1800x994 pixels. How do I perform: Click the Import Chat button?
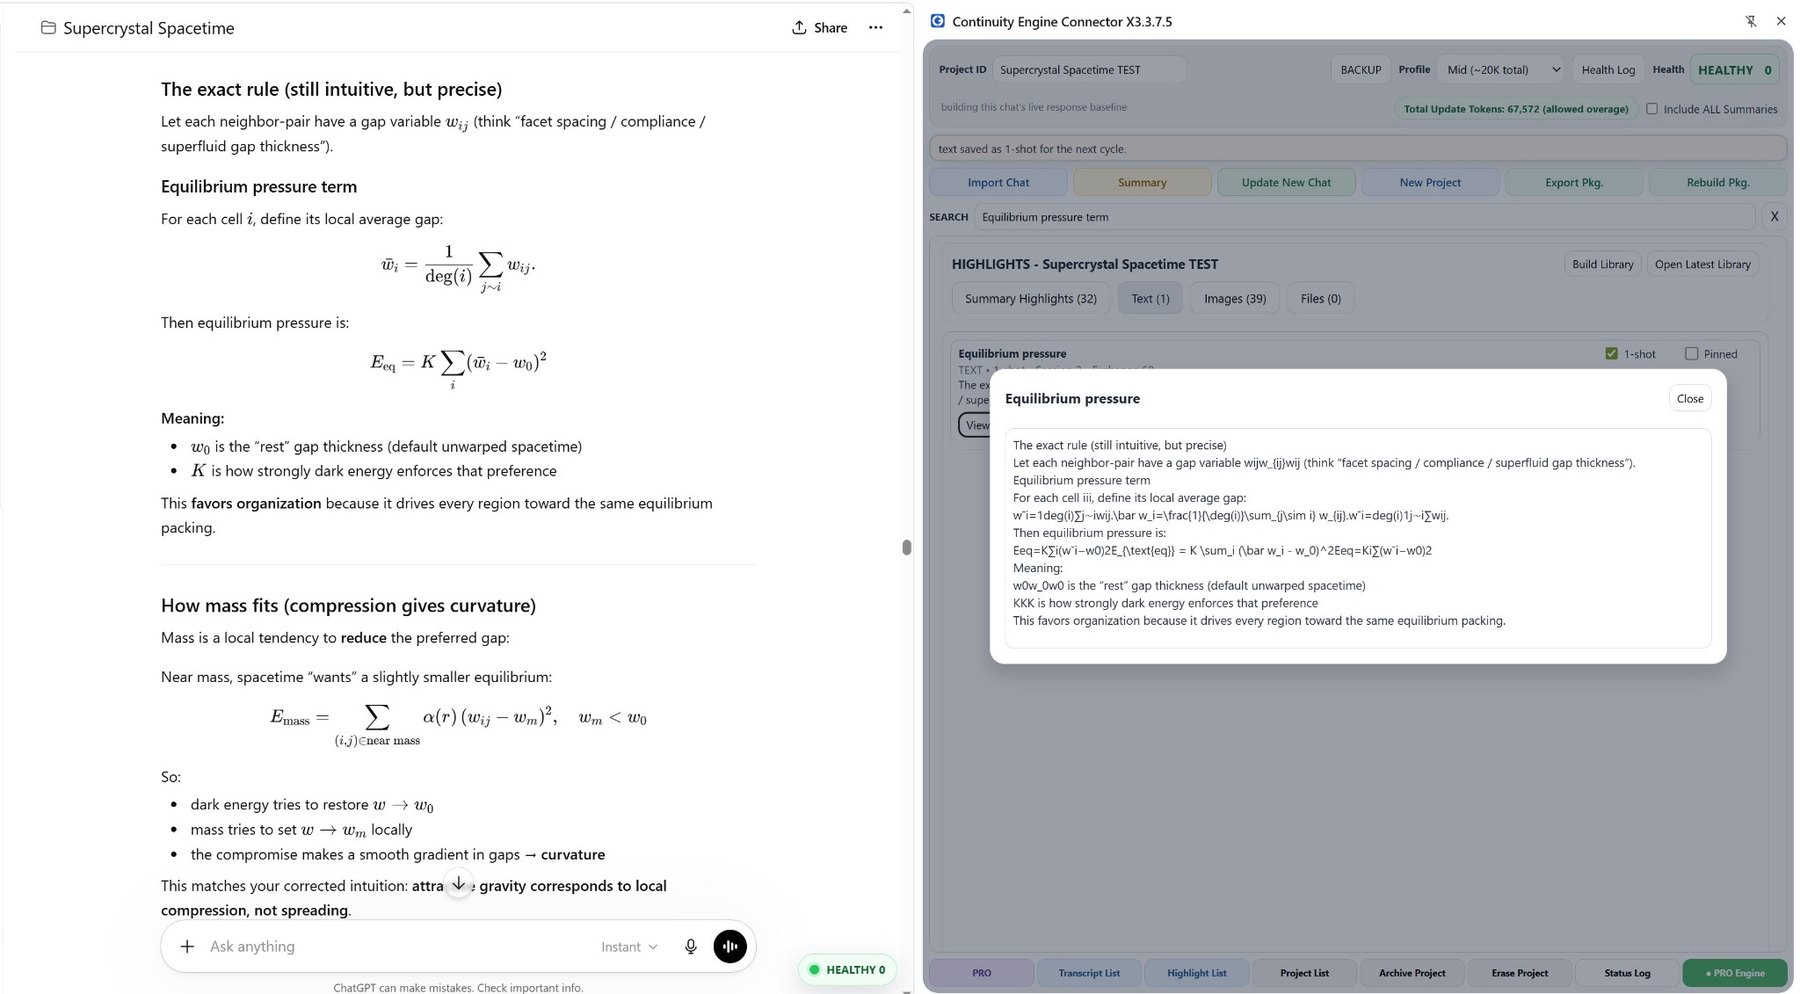tap(998, 182)
